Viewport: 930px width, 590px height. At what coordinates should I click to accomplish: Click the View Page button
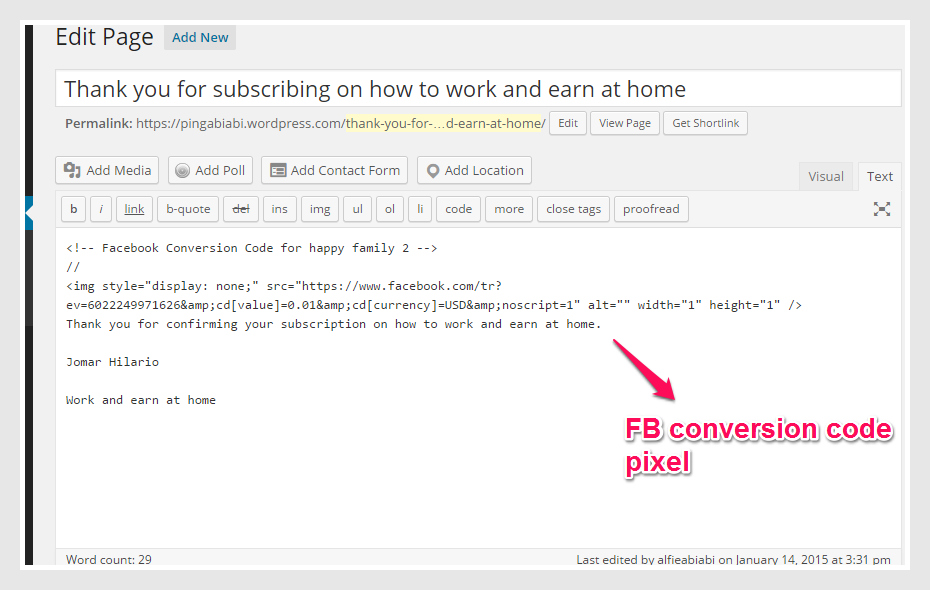(625, 123)
